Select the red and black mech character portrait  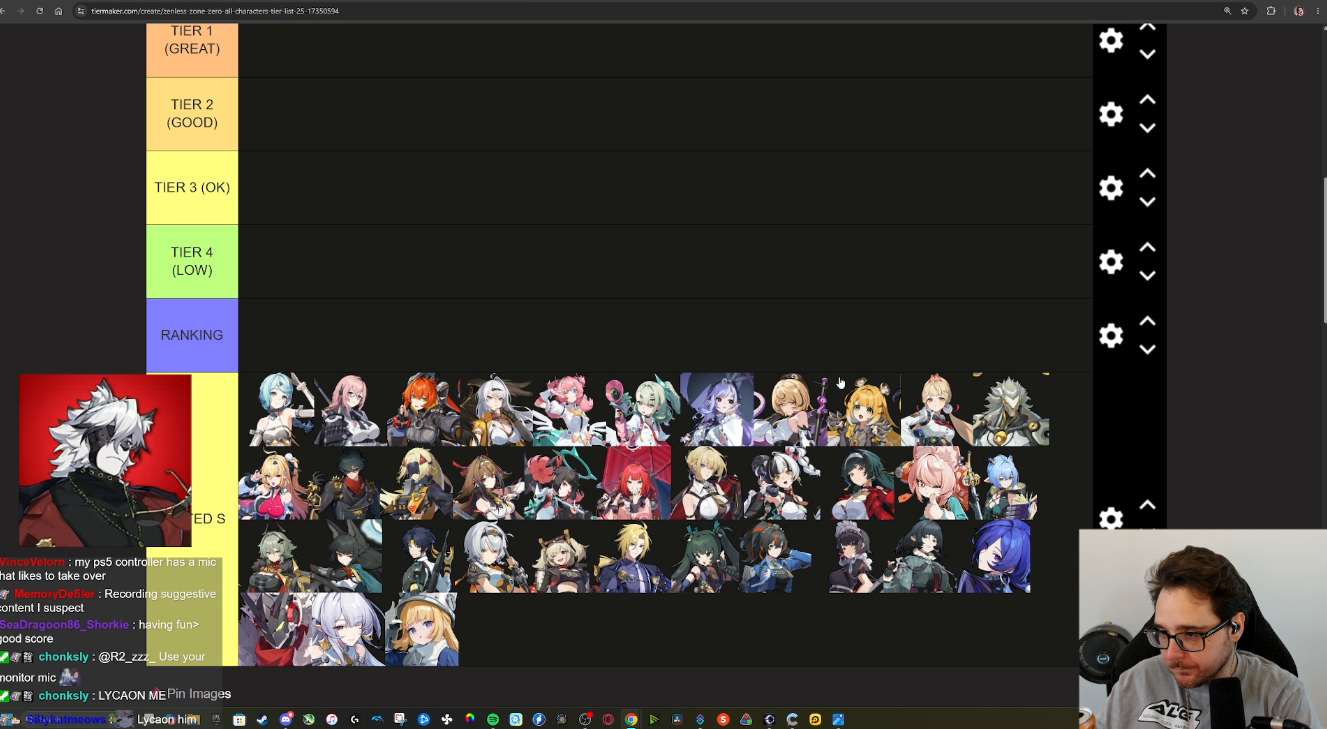click(x=274, y=629)
